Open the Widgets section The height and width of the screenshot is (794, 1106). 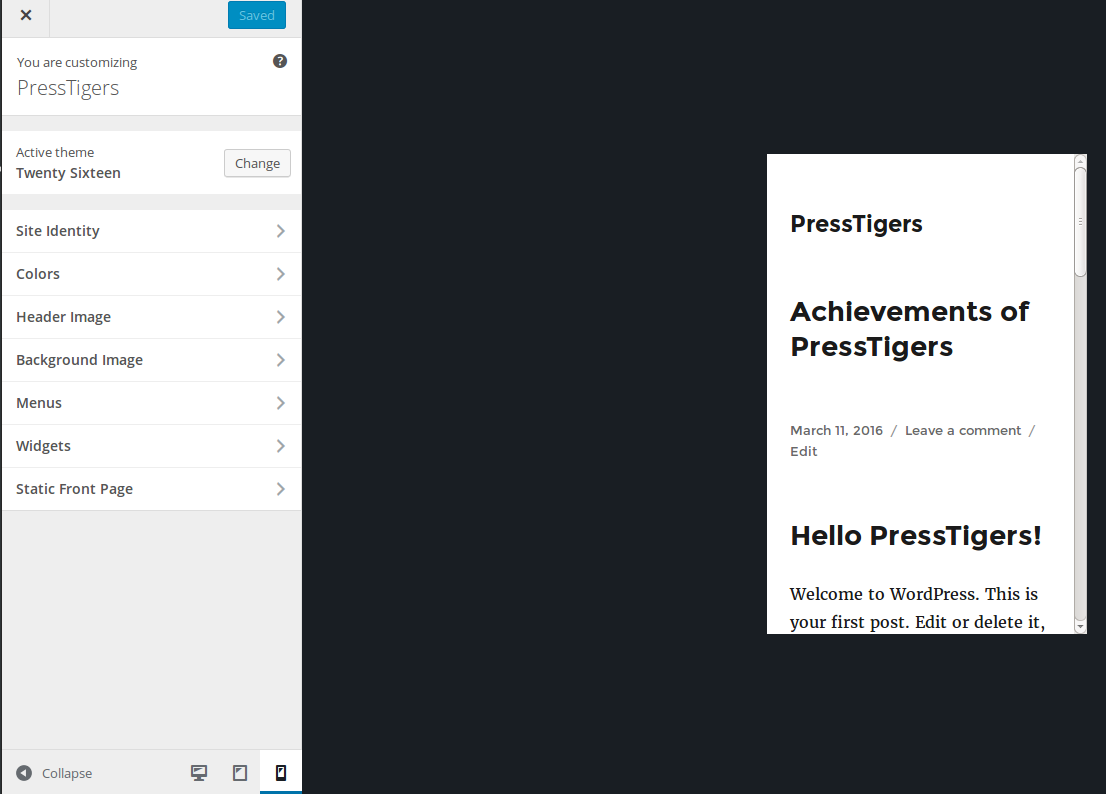click(x=152, y=446)
